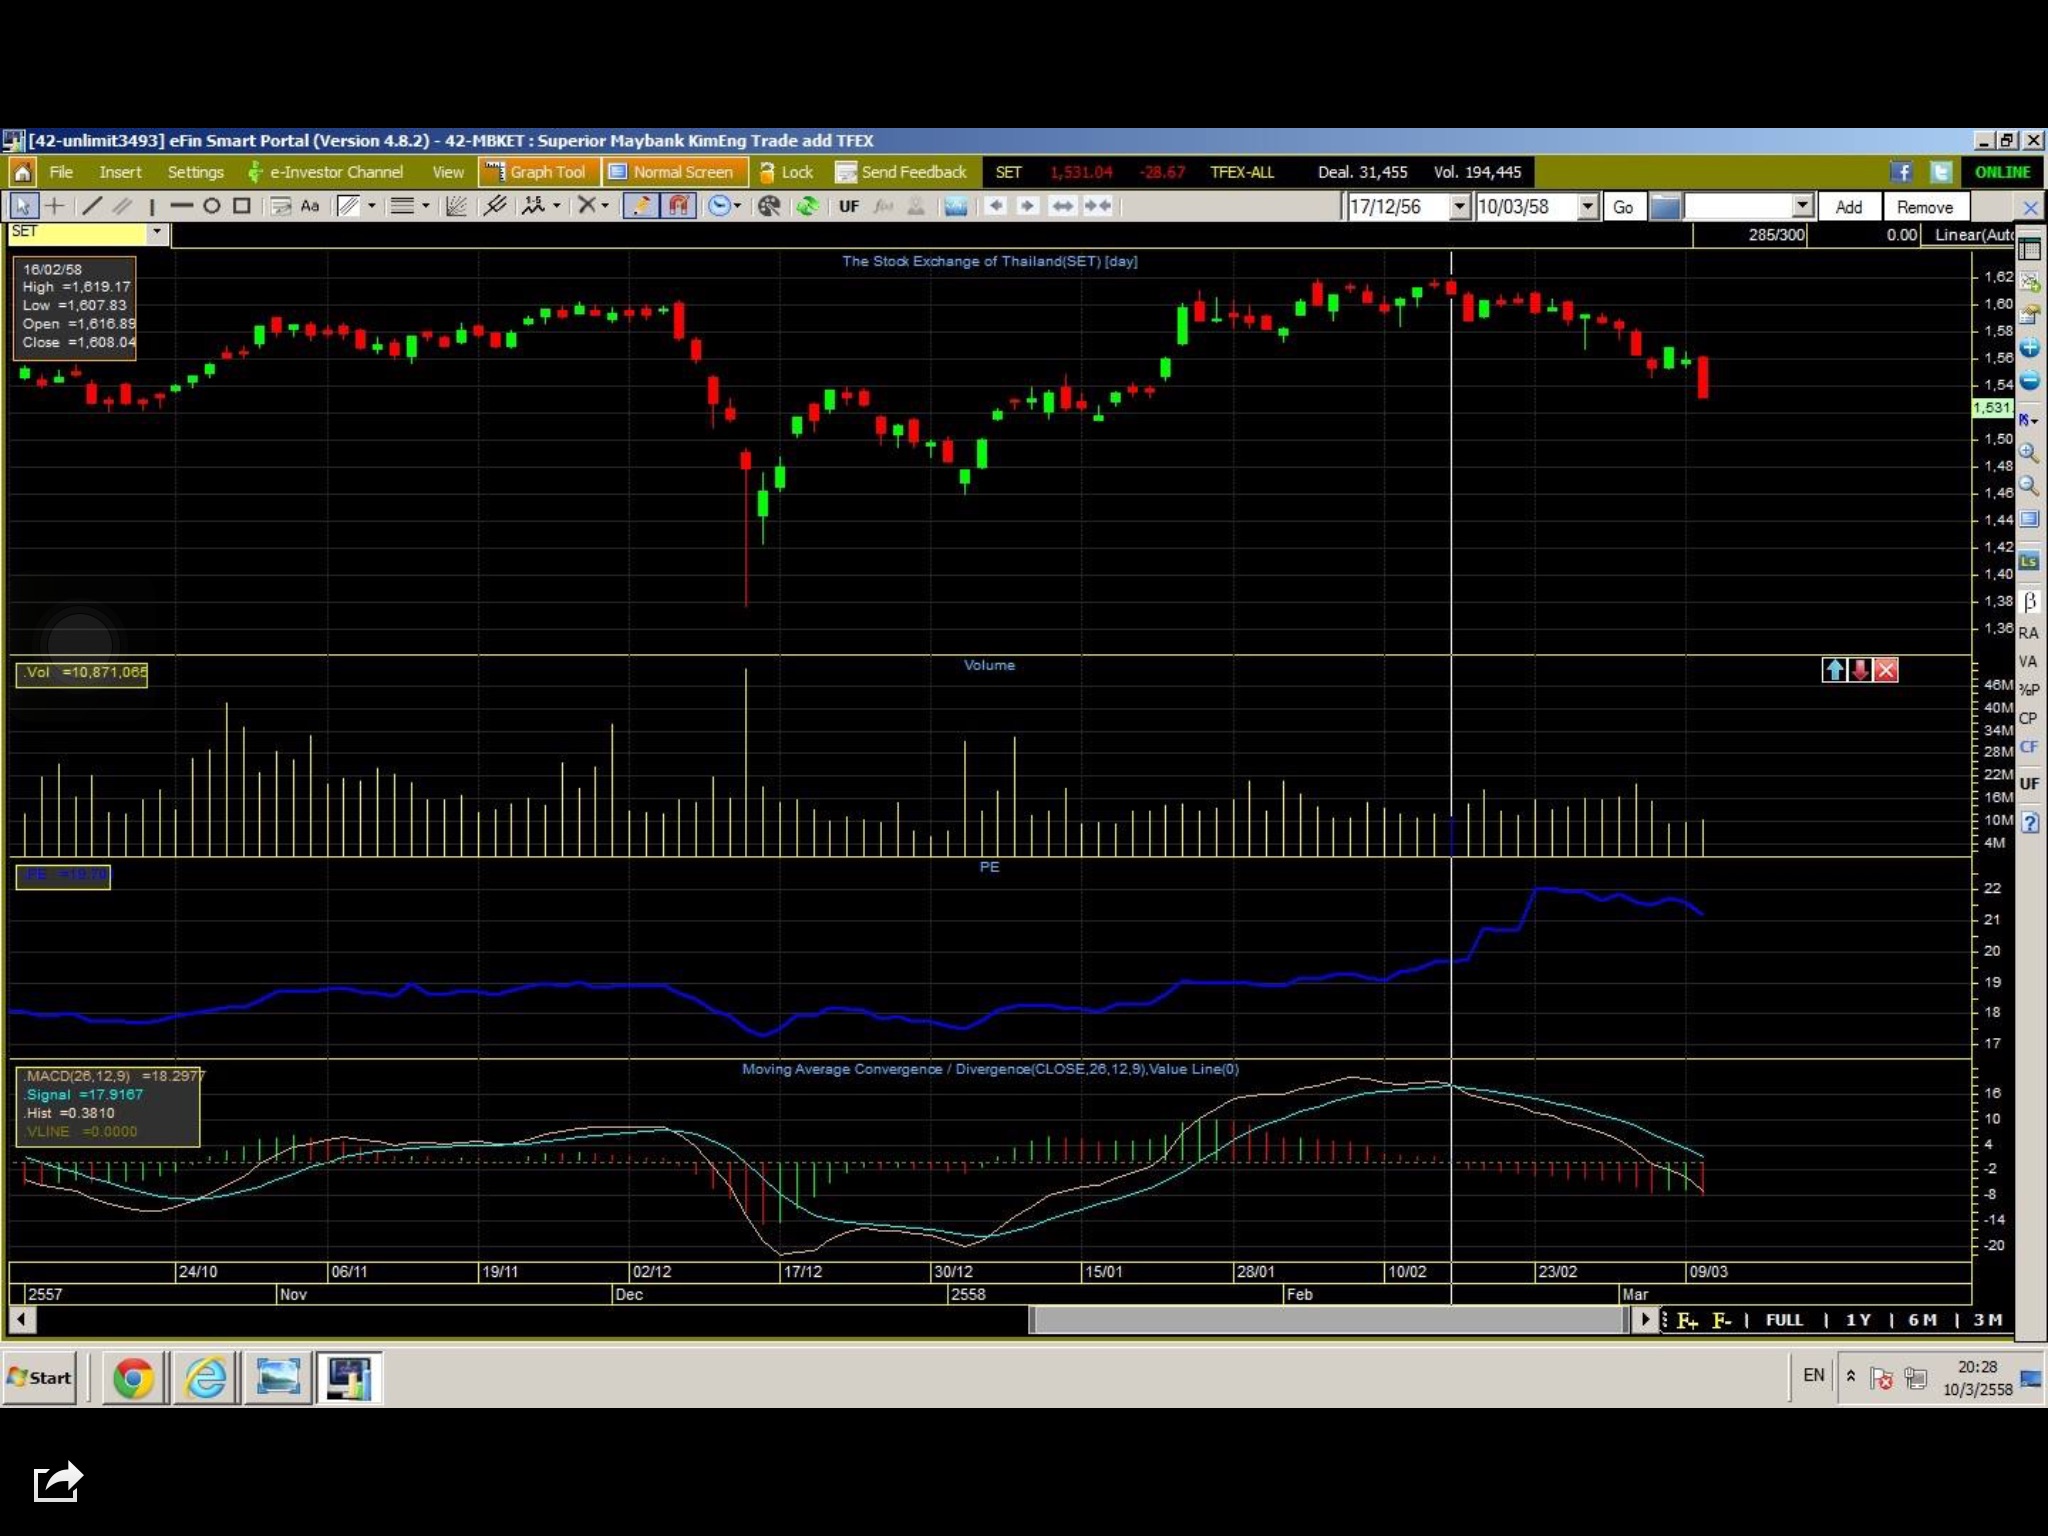Expand the SET symbol dropdown
The height and width of the screenshot is (1536, 2048).
pos(156,232)
